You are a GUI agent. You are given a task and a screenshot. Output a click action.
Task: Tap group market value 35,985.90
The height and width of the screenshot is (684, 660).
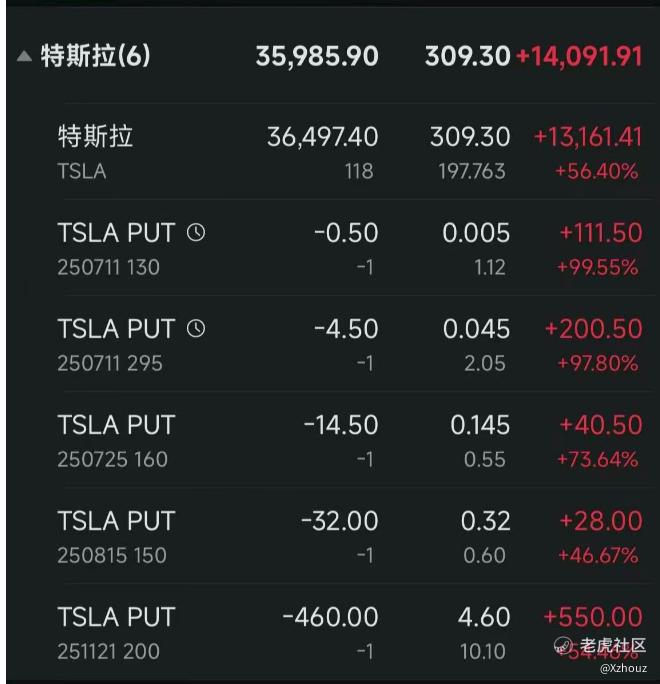317,57
